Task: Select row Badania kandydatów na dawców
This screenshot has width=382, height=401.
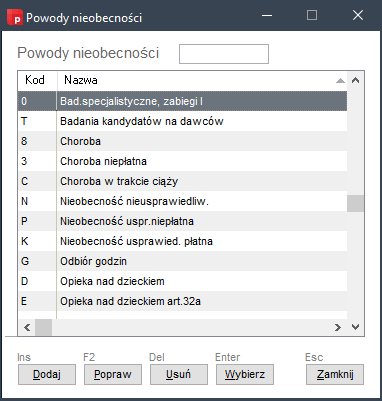Action: pos(182,121)
